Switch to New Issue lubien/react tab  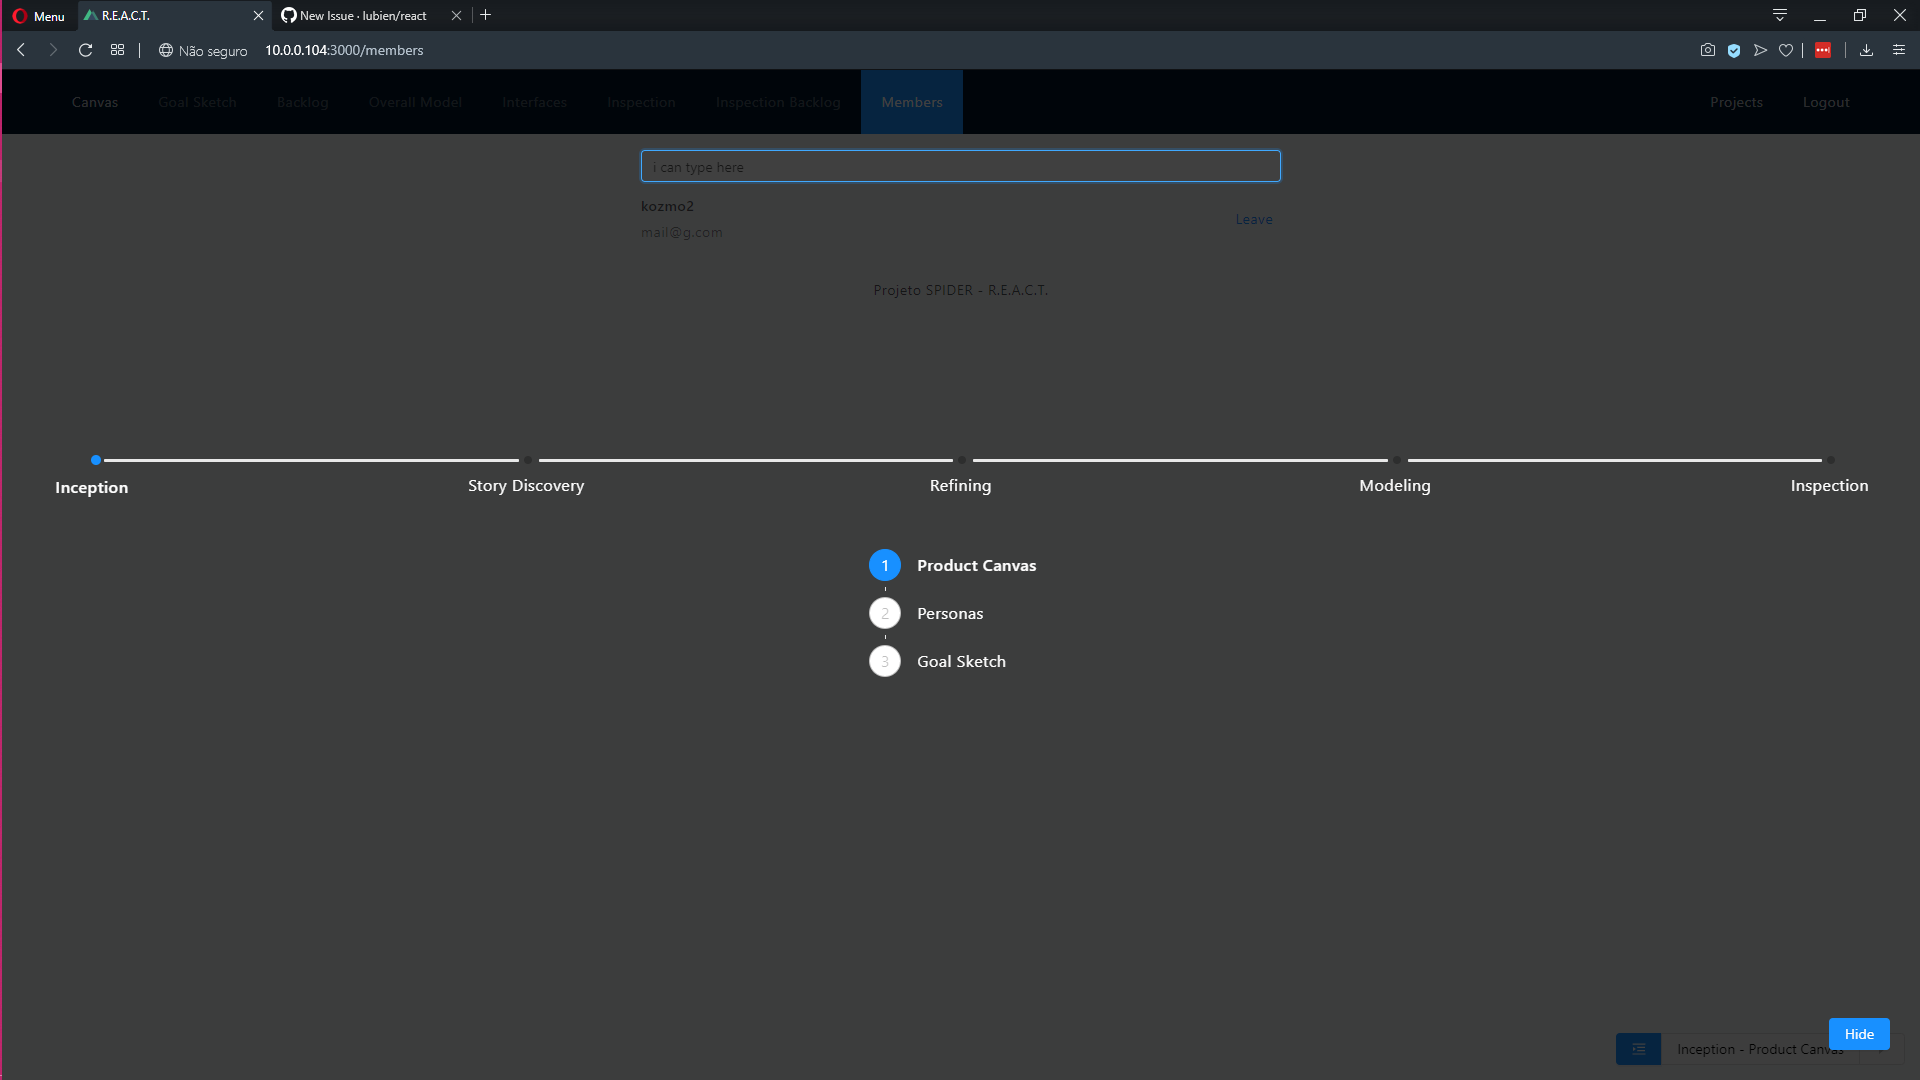coord(362,16)
